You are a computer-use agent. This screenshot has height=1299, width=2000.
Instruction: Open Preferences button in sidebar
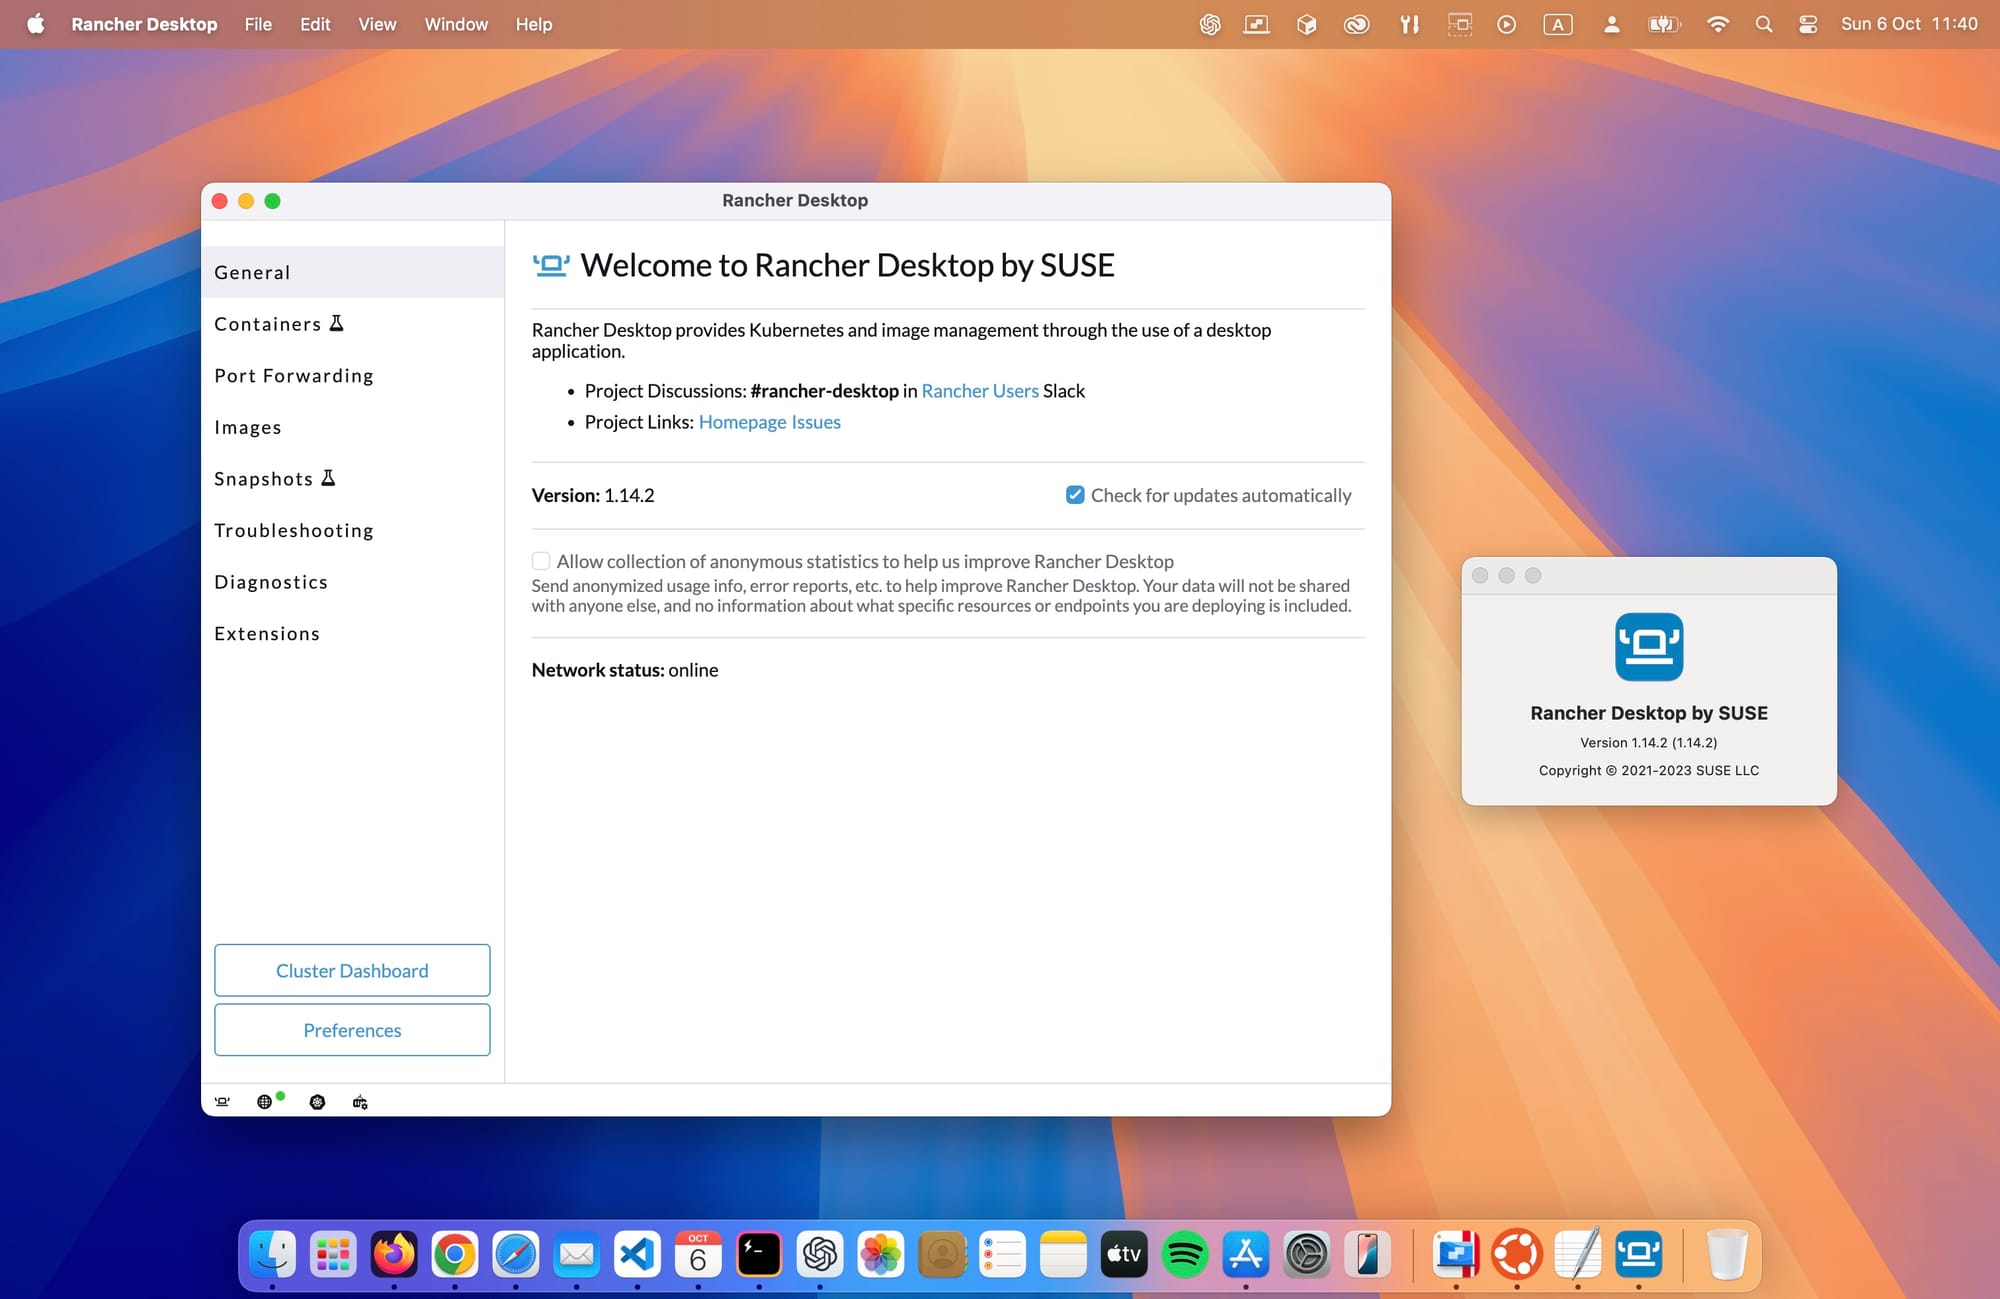[352, 1030]
